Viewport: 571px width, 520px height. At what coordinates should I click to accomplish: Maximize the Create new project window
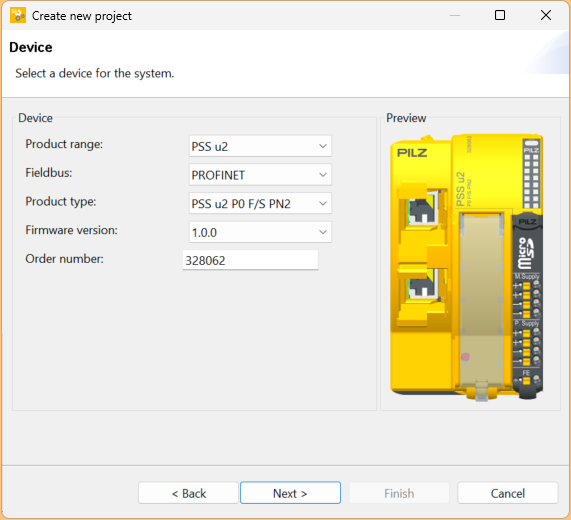pos(500,15)
